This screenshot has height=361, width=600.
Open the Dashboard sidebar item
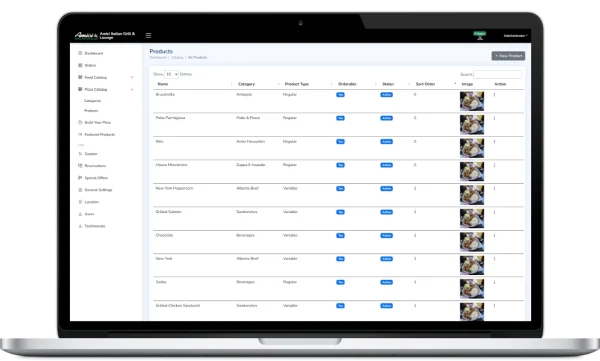click(x=91, y=53)
